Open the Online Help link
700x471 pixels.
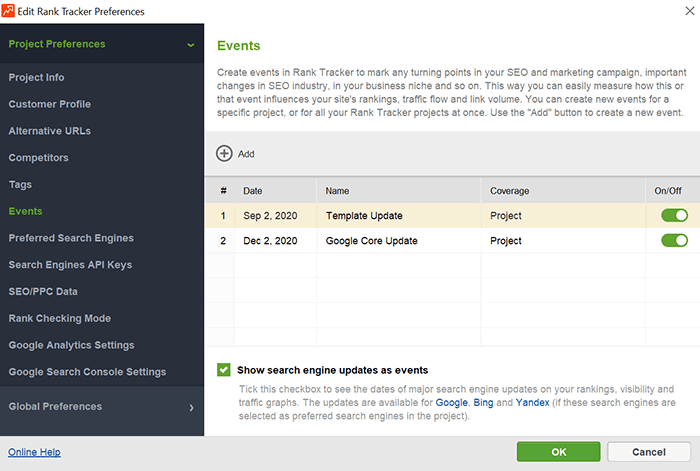(34, 452)
